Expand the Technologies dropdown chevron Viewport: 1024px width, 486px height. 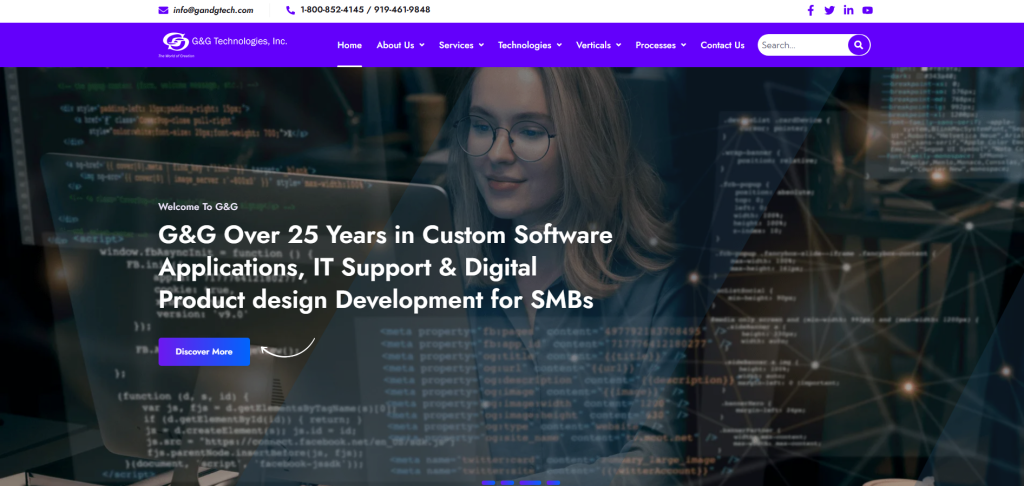click(x=559, y=45)
